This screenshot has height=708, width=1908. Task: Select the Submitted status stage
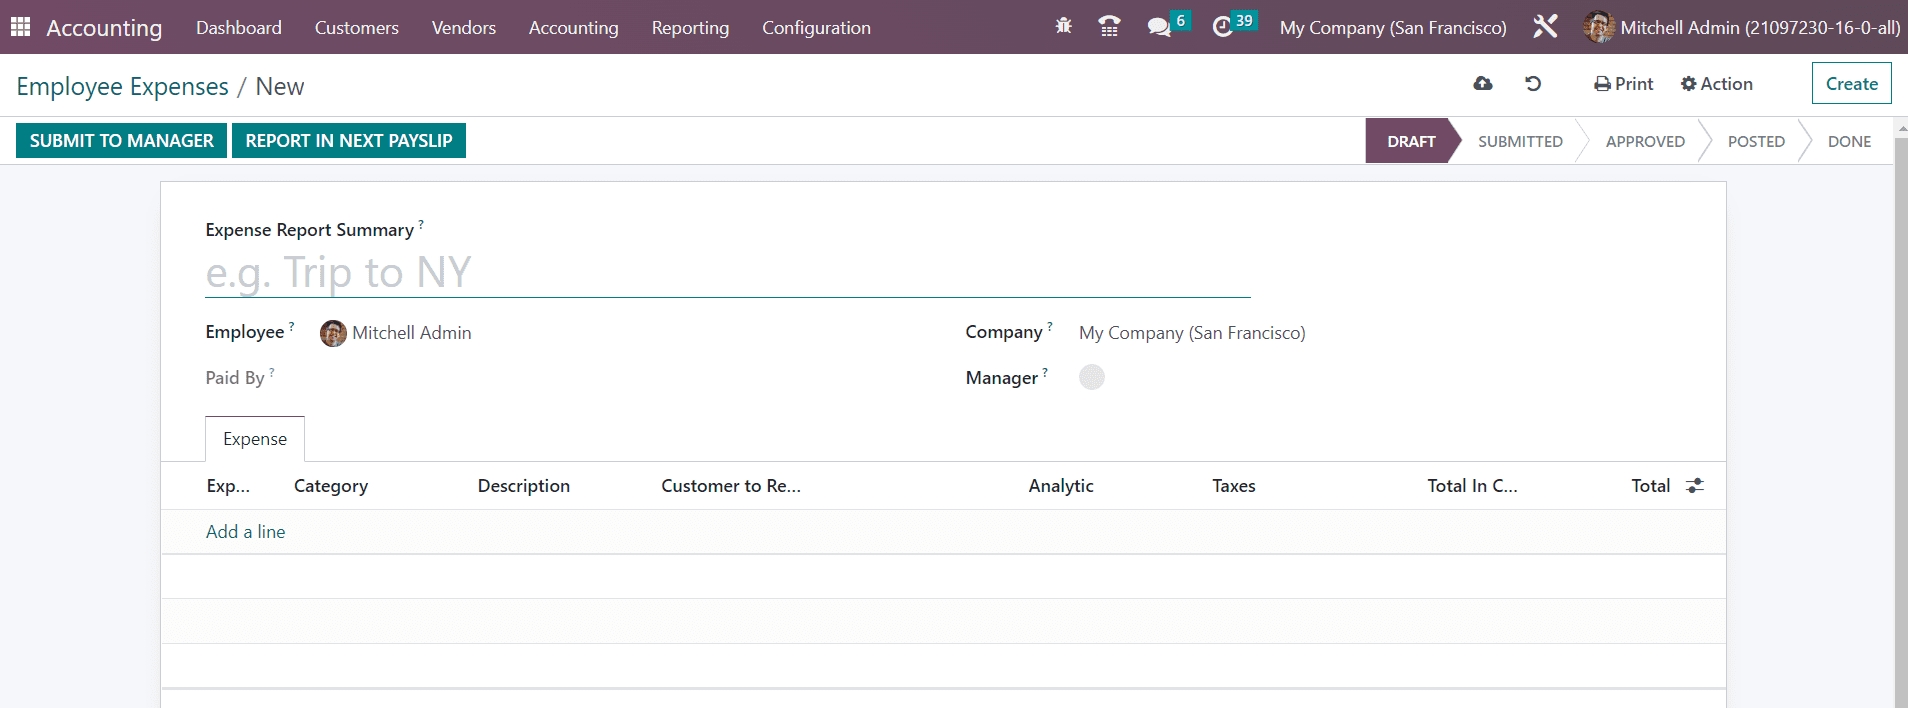[x=1519, y=142]
